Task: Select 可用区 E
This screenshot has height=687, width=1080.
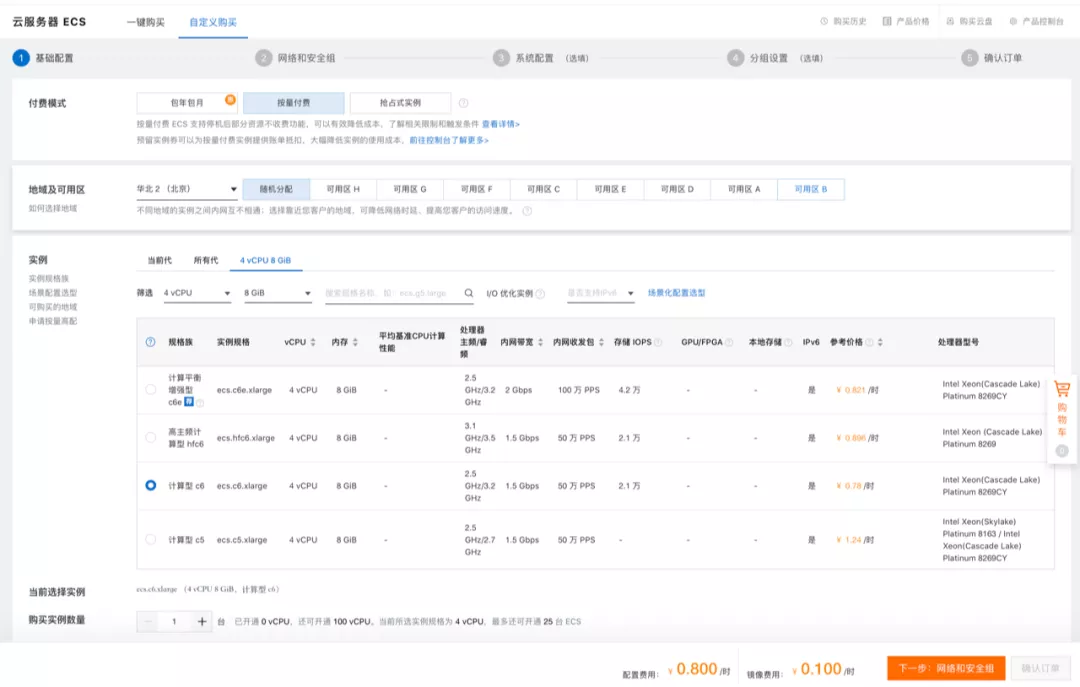Action: tap(610, 189)
